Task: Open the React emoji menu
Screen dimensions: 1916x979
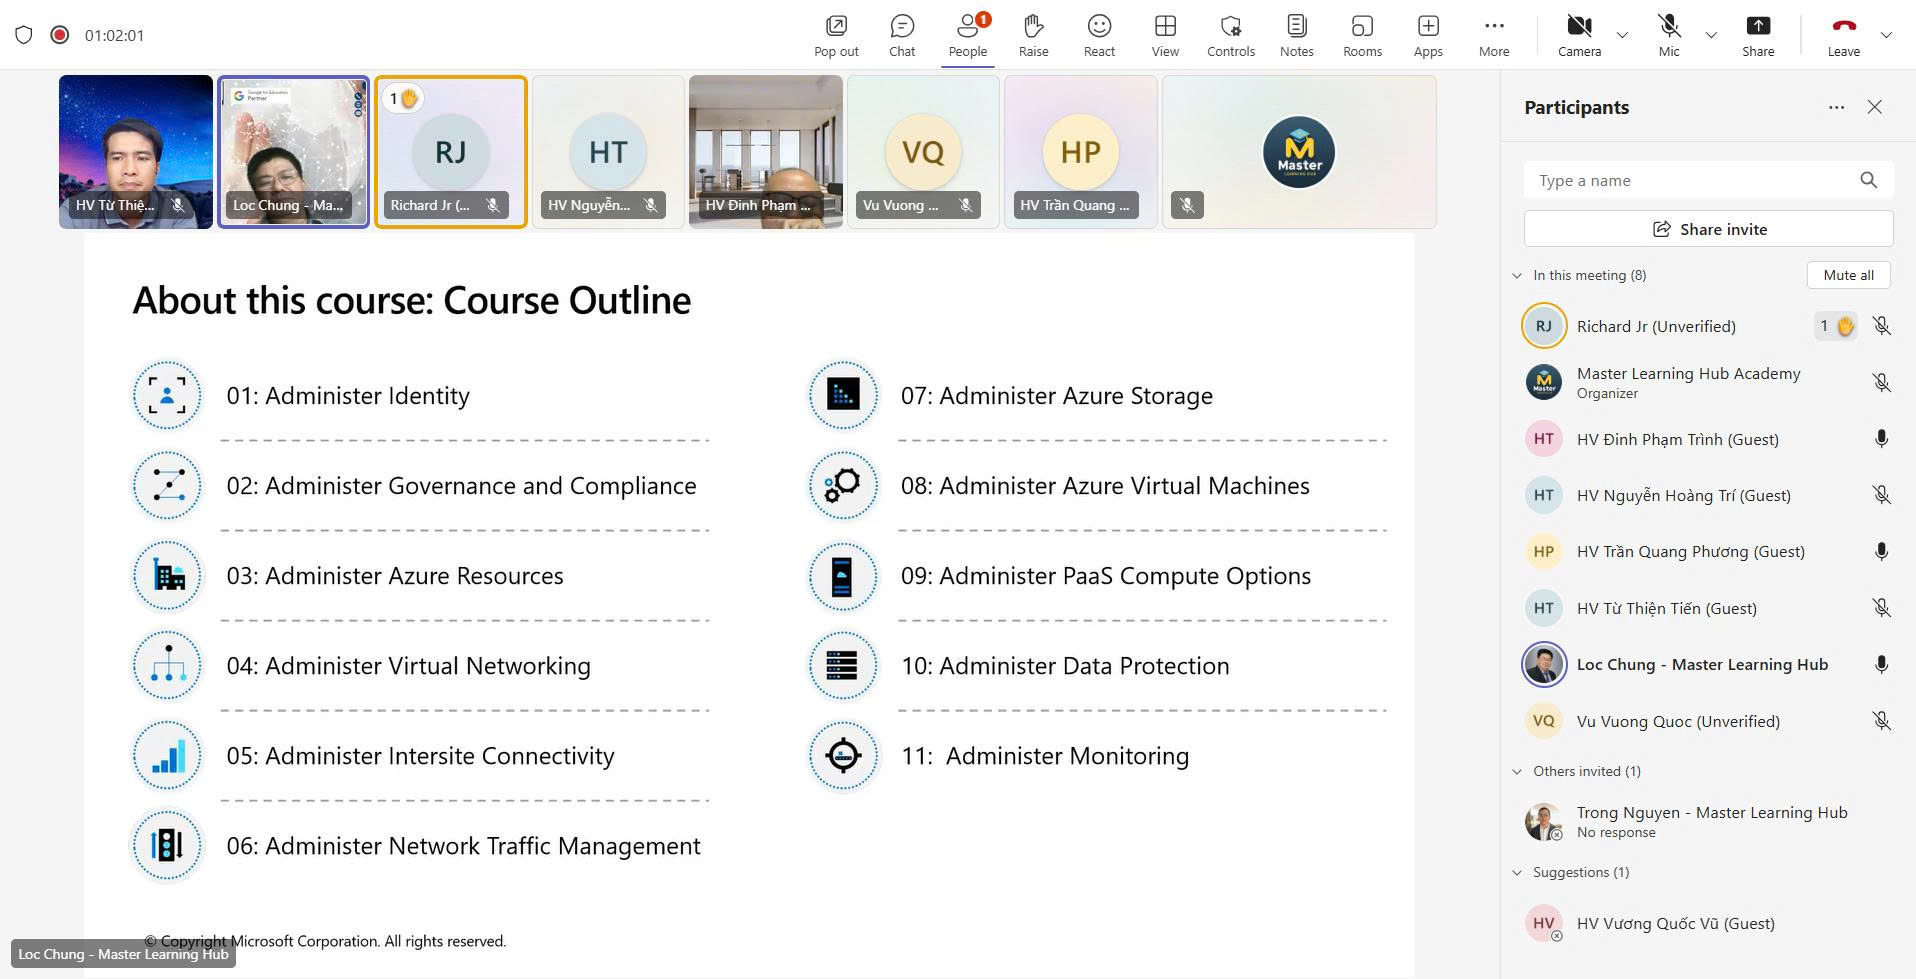Action: click(x=1099, y=35)
